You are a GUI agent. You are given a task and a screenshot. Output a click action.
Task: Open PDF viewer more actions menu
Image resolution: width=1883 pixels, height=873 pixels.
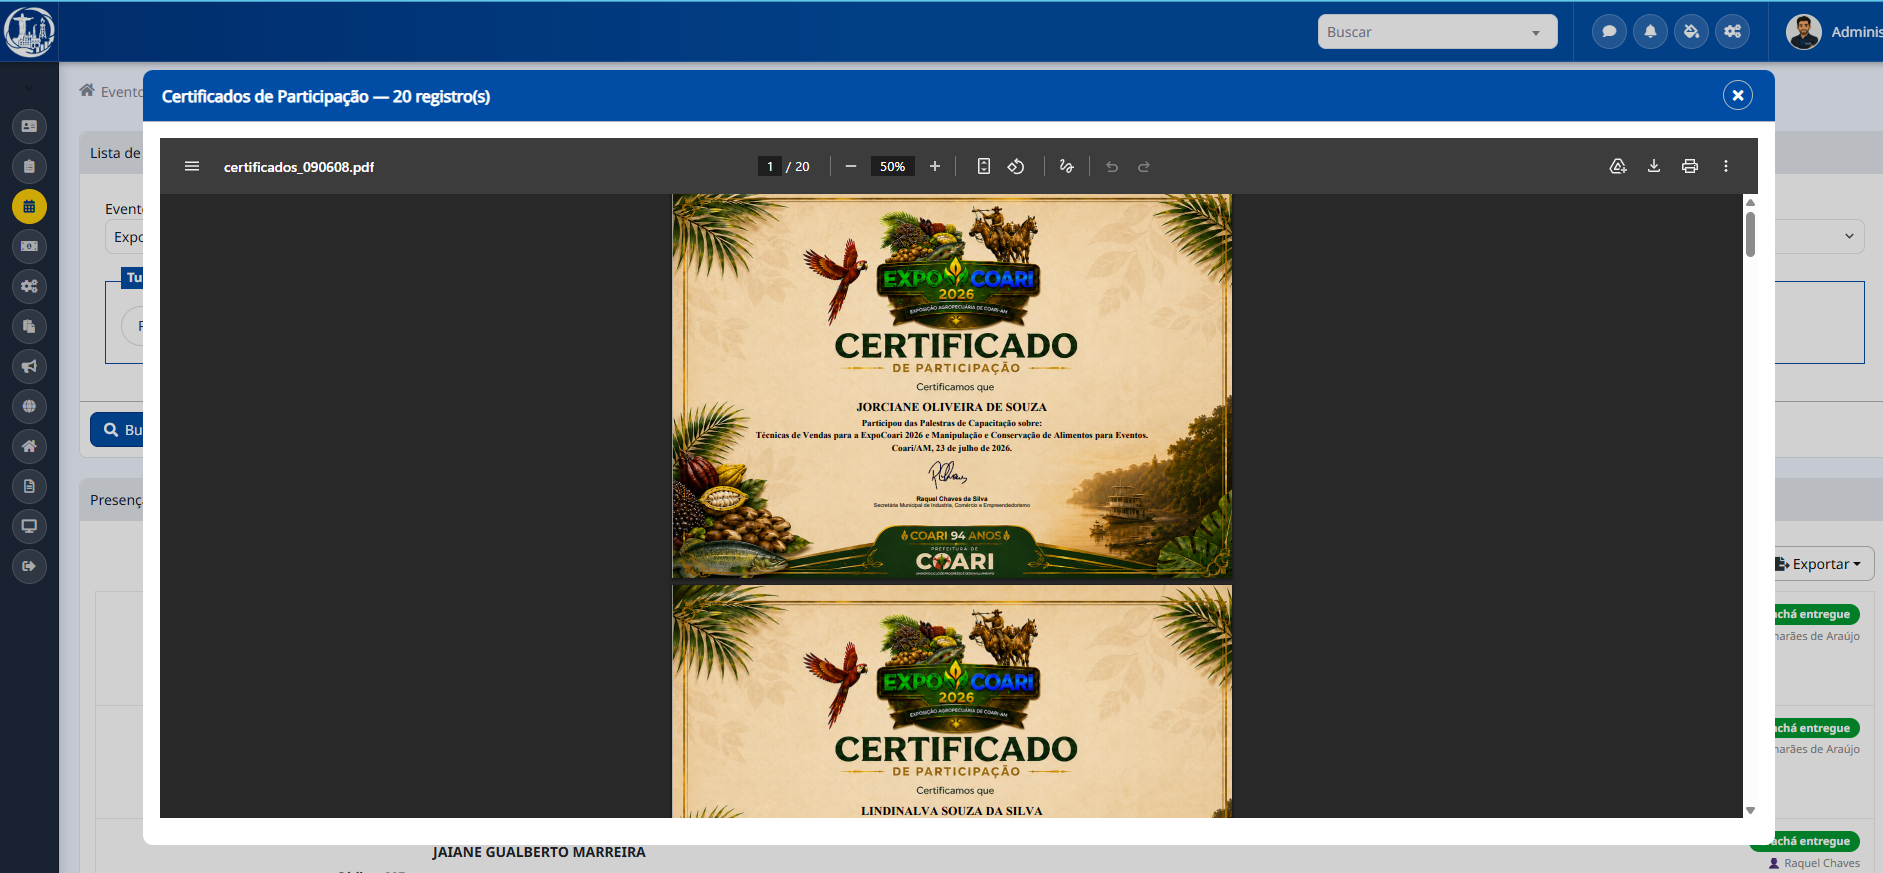(1726, 166)
